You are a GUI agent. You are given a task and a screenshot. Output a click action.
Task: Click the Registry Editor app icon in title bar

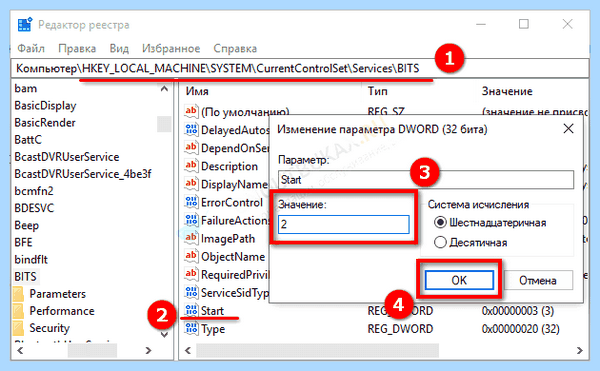[25, 25]
